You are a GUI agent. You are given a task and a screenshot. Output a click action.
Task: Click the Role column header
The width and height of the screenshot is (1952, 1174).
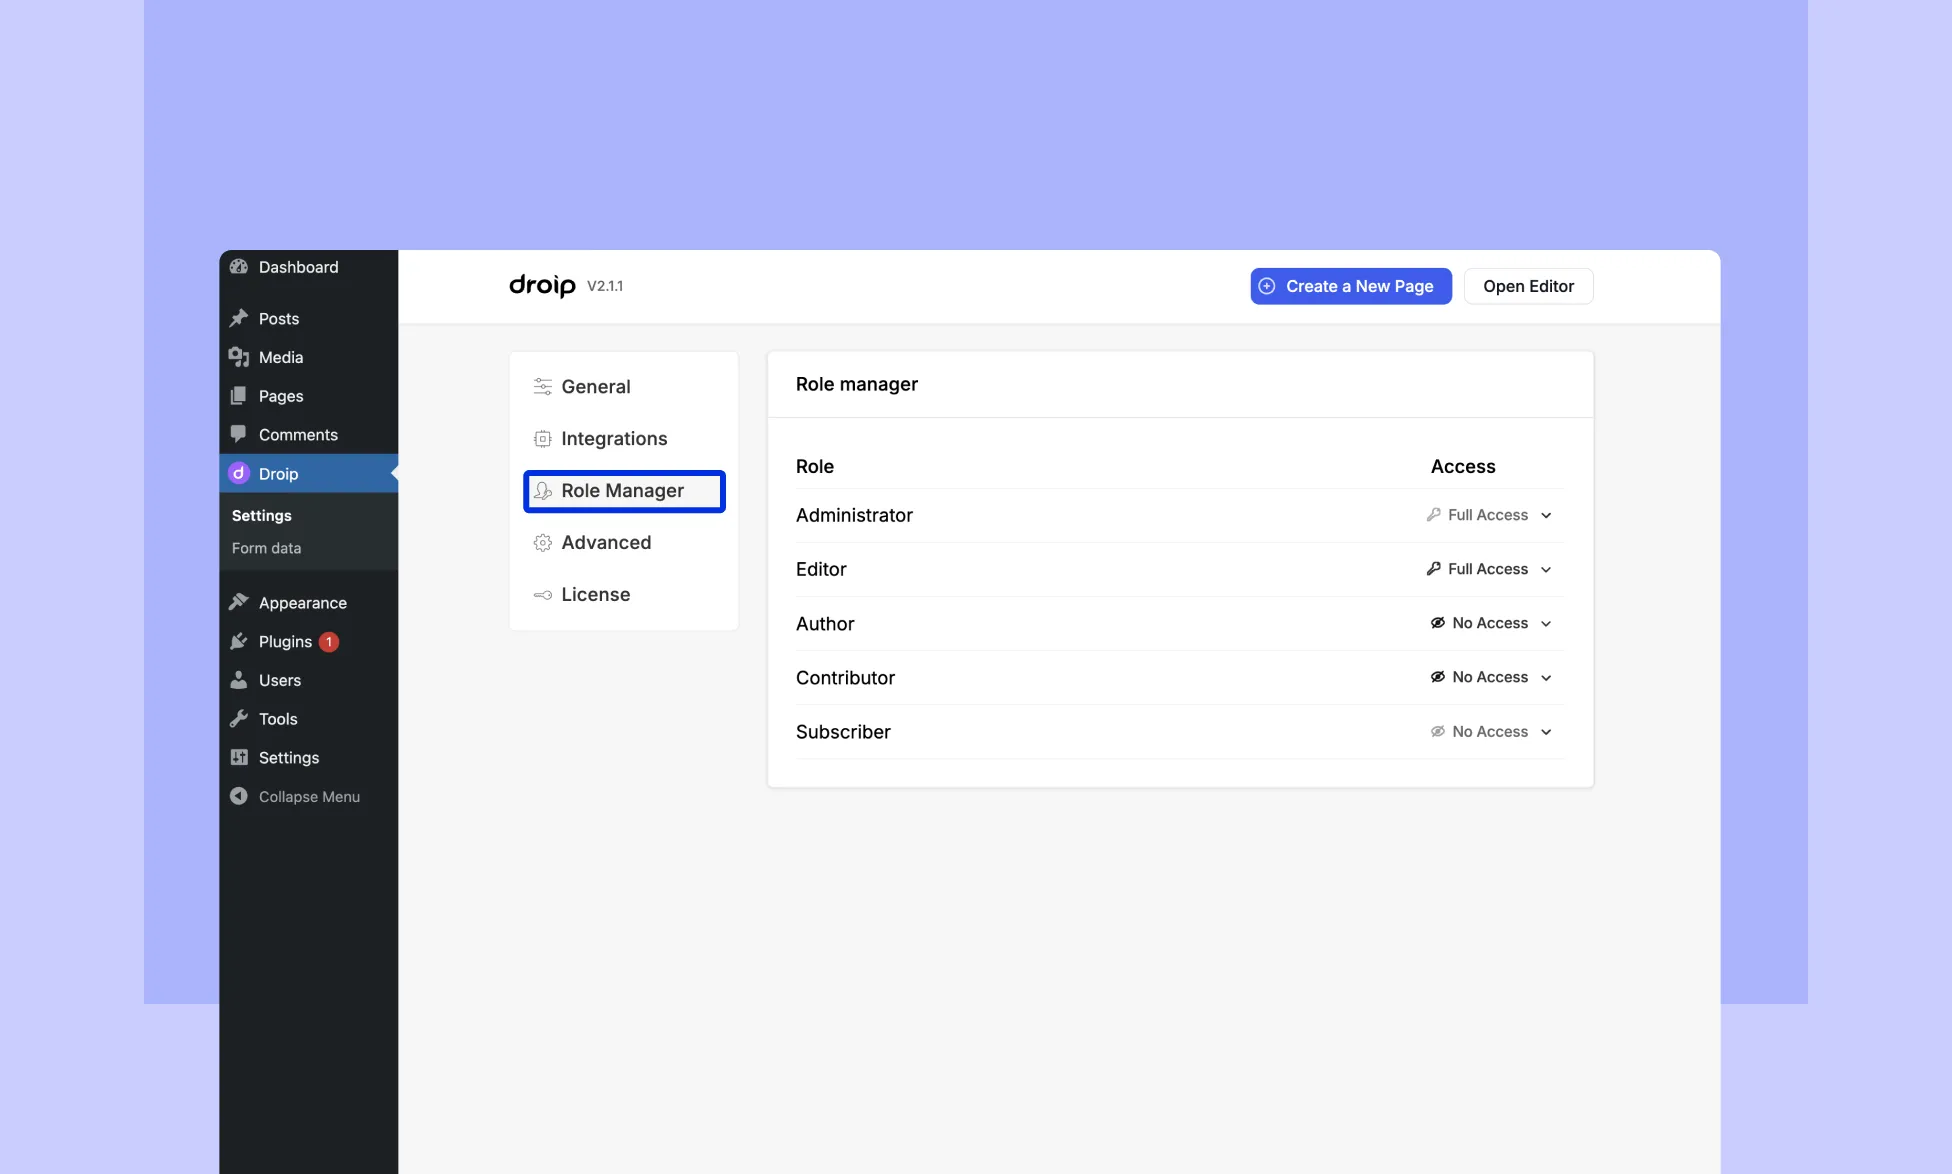pos(815,466)
